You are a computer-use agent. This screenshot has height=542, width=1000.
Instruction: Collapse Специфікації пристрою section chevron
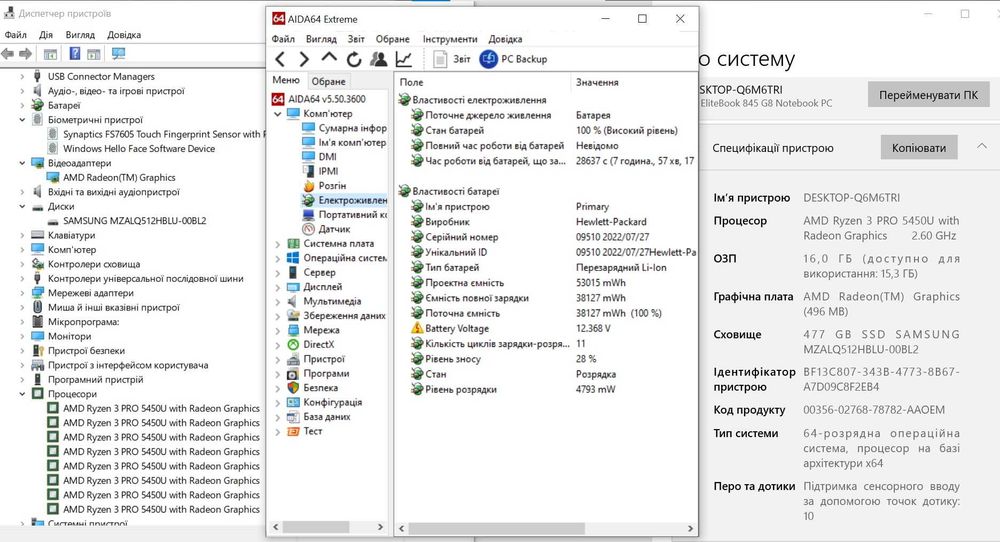tap(982, 146)
